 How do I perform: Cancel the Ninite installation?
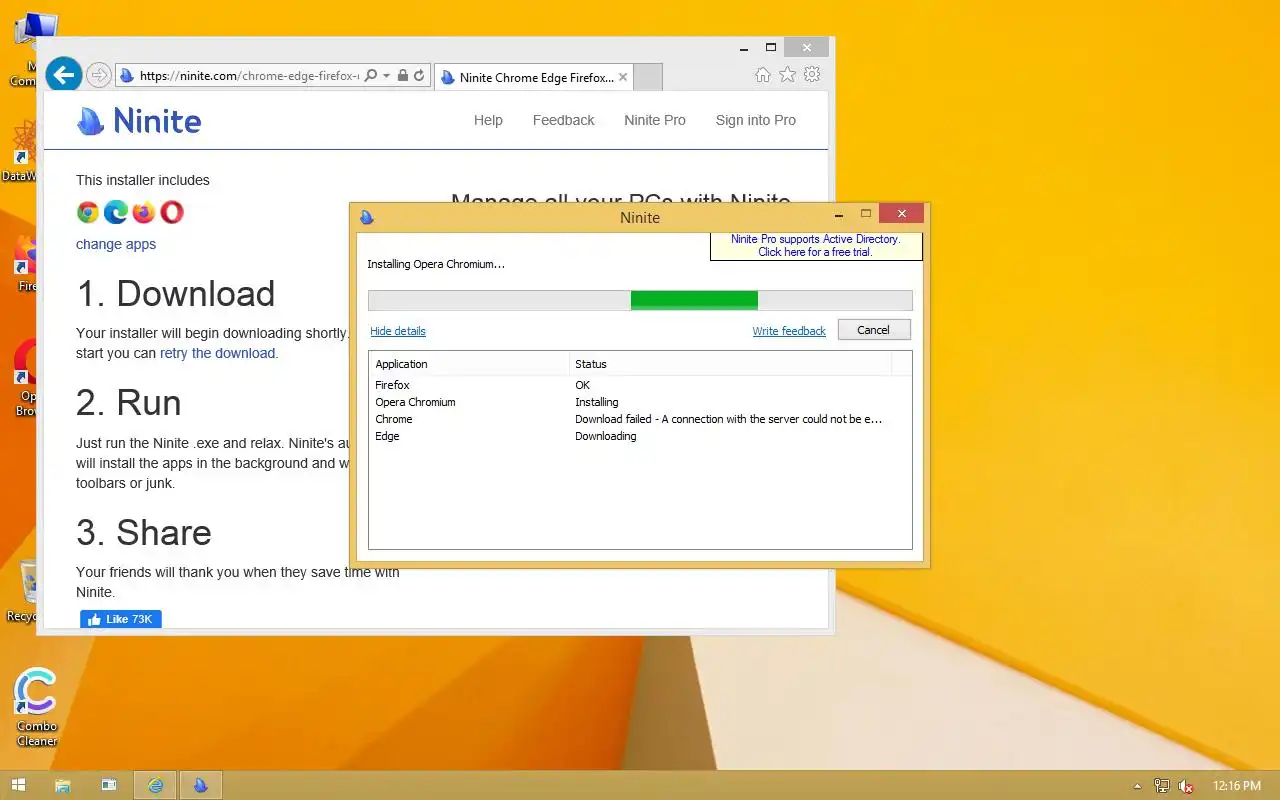point(873,330)
